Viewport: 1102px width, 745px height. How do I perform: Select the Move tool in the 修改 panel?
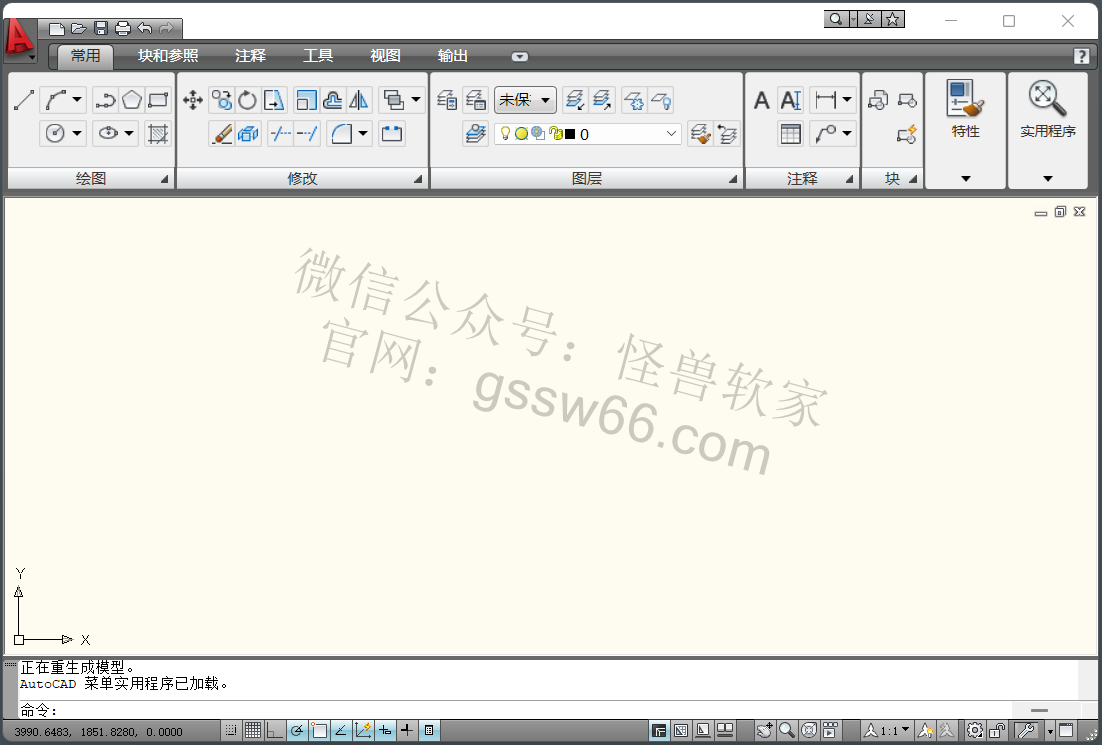tap(193, 100)
